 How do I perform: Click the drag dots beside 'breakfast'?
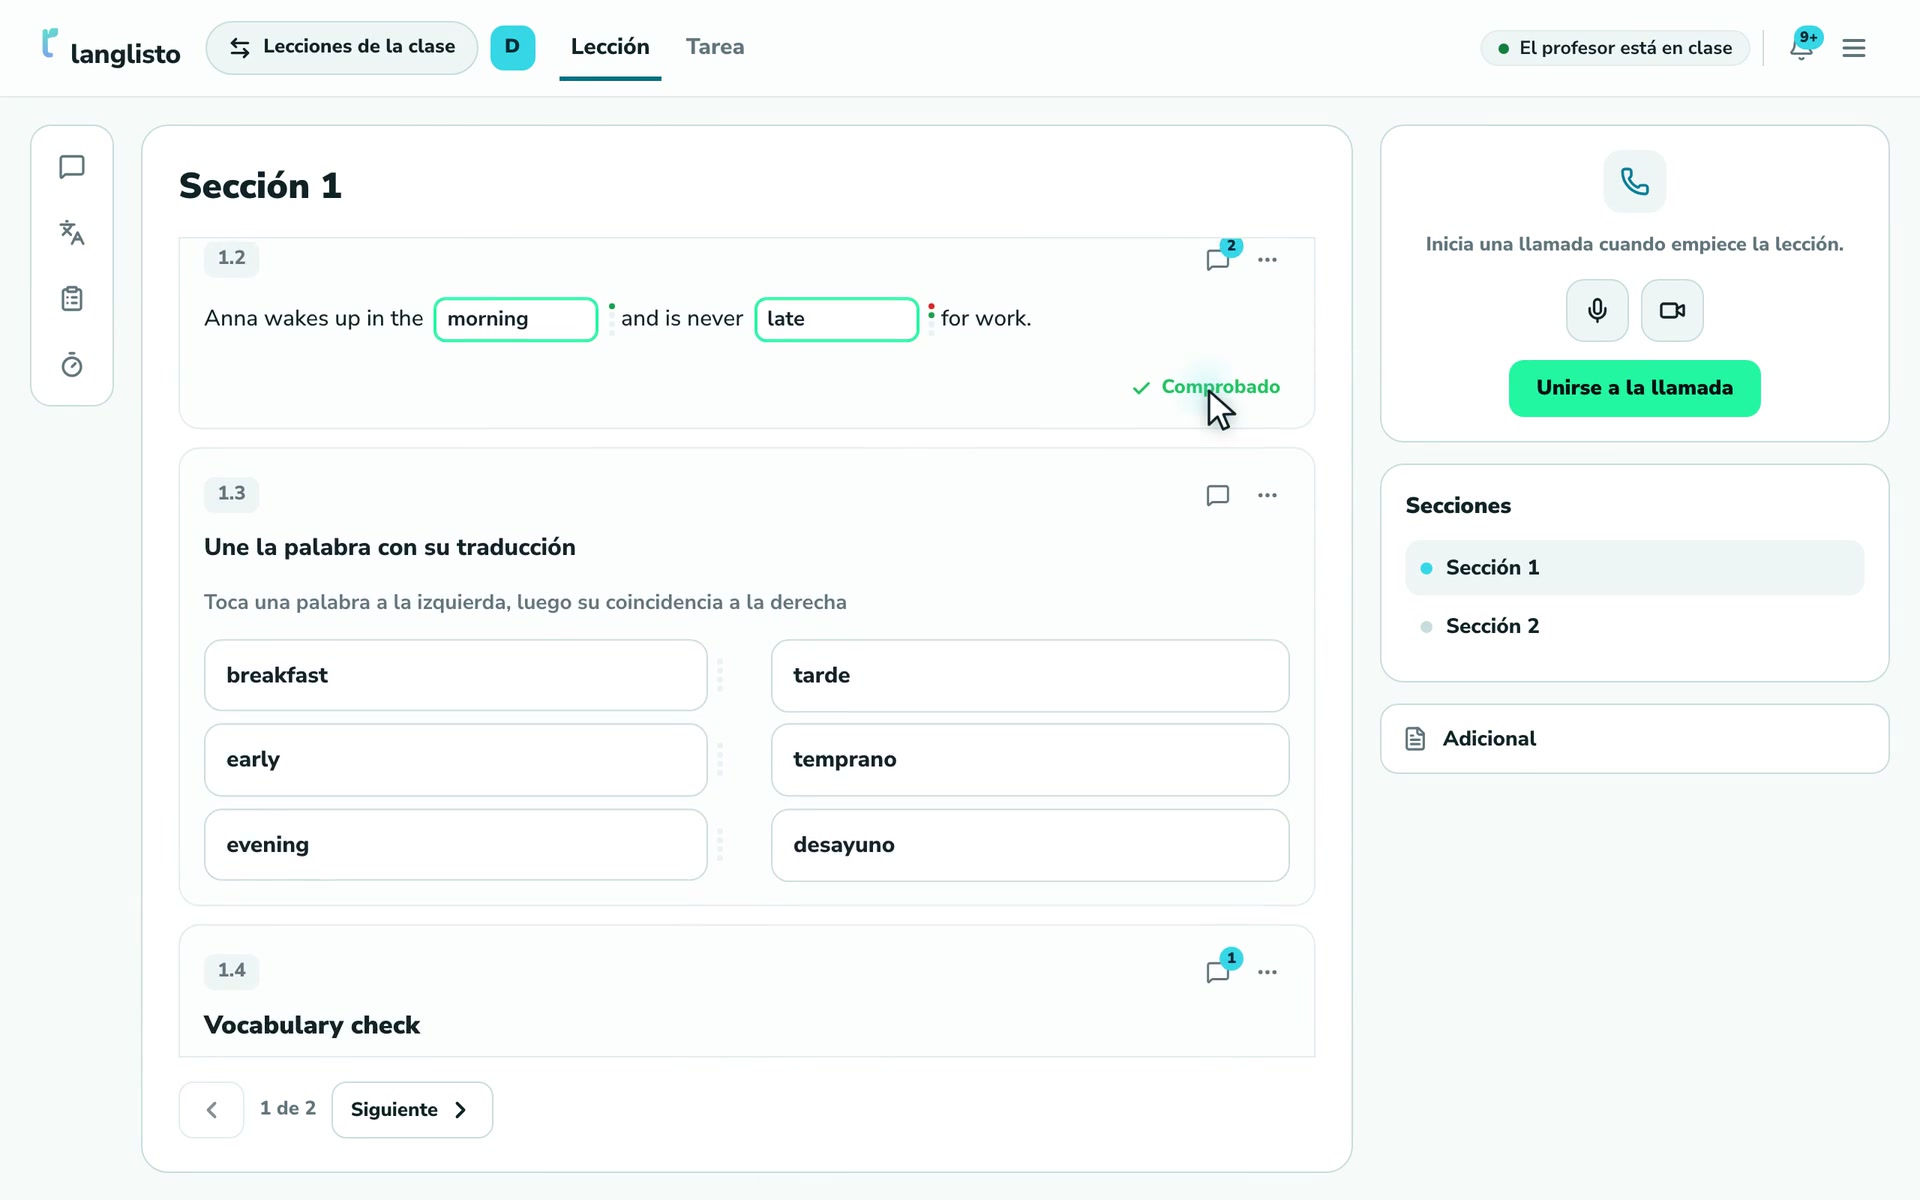click(x=720, y=676)
